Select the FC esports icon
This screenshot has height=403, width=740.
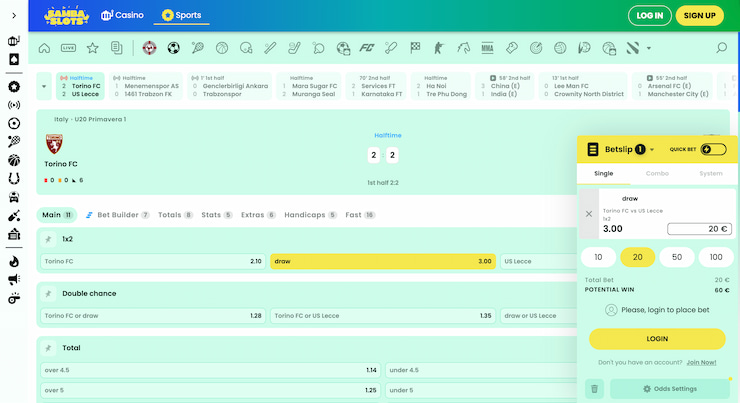[x=367, y=48]
